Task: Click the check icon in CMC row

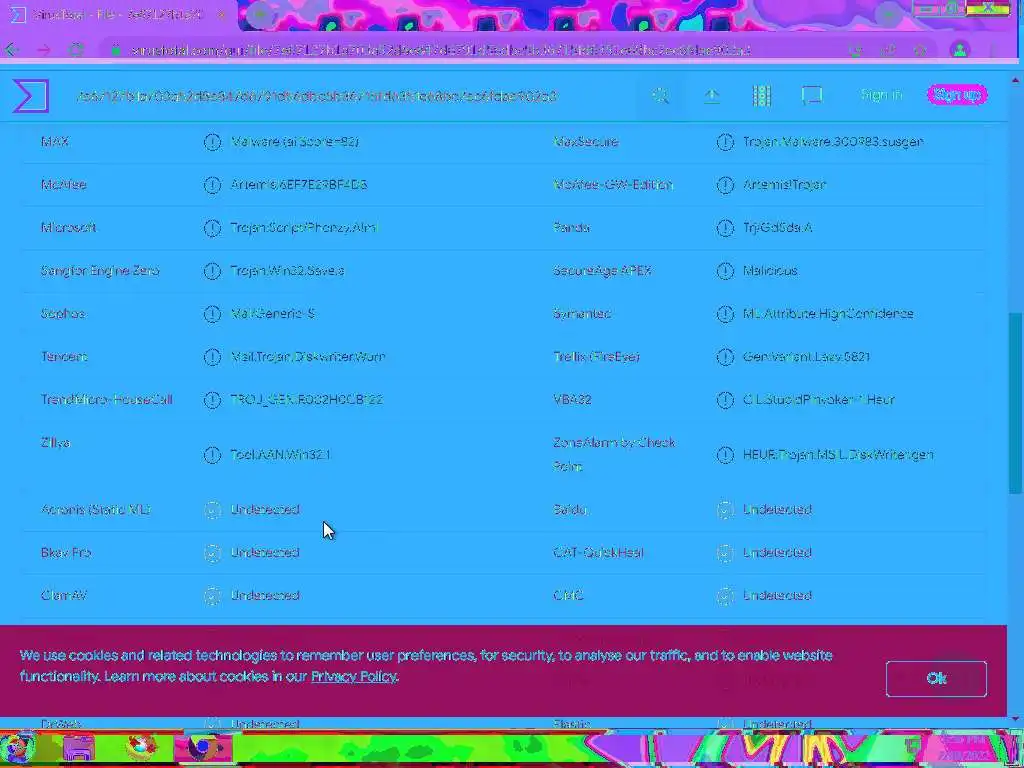Action: click(x=725, y=596)
